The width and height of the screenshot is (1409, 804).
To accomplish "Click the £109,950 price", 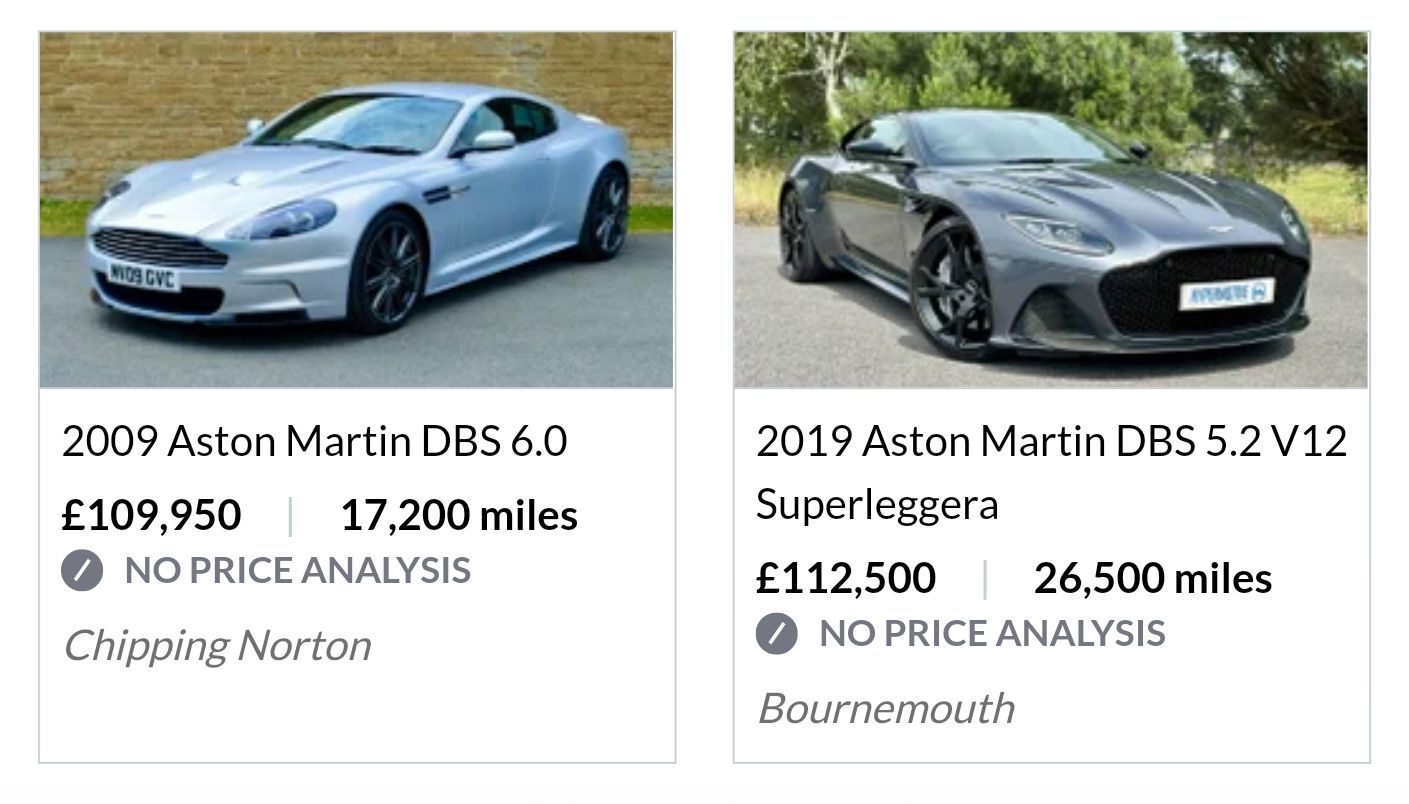I will (x=151, y=516).
